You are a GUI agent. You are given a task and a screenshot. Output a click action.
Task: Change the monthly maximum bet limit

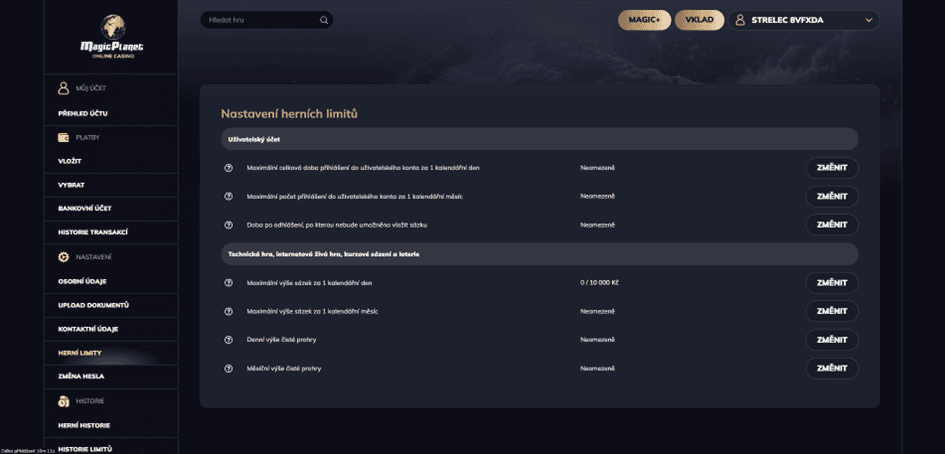coord(832,312)
